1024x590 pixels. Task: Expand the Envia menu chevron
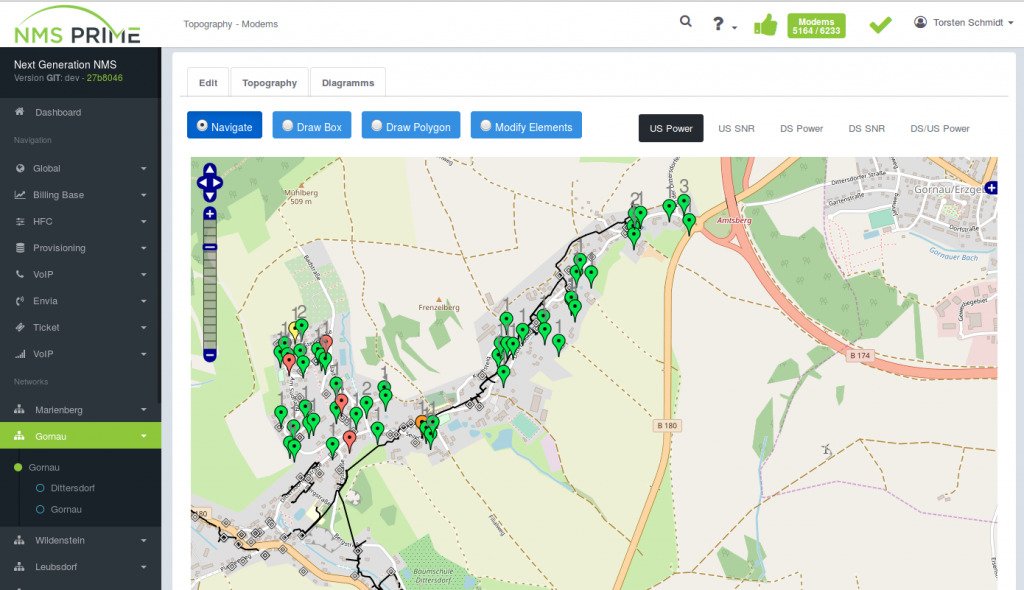144,301
